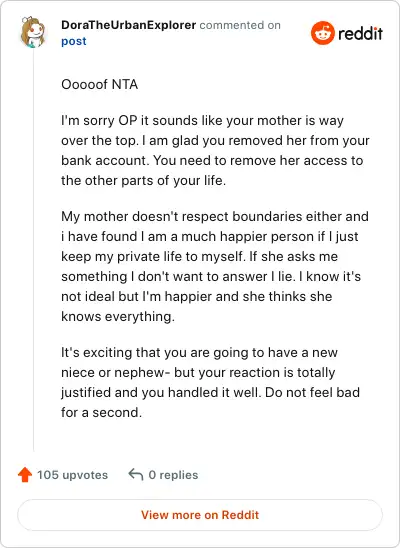Click the final line "for a second."

tap(101, 412)
